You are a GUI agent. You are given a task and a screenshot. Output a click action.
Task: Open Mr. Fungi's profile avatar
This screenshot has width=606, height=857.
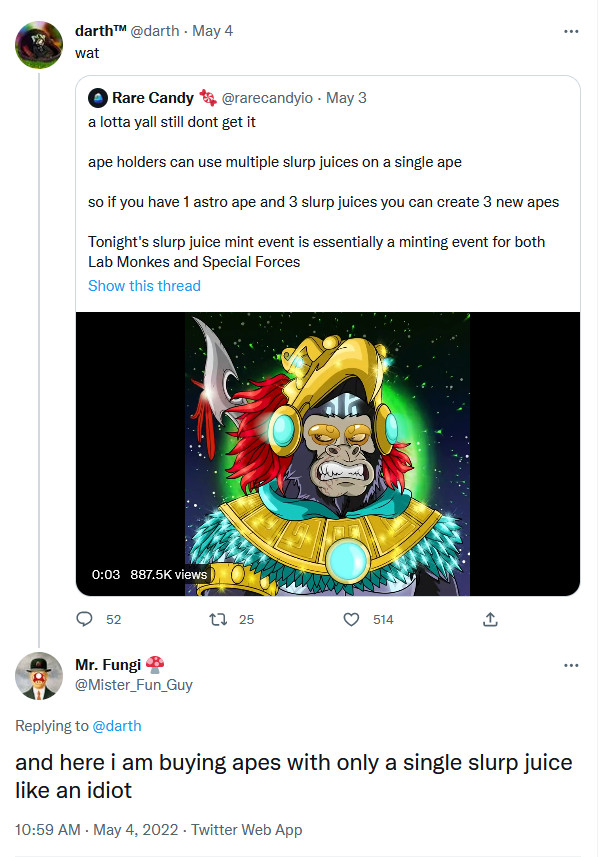coord(39,675)
